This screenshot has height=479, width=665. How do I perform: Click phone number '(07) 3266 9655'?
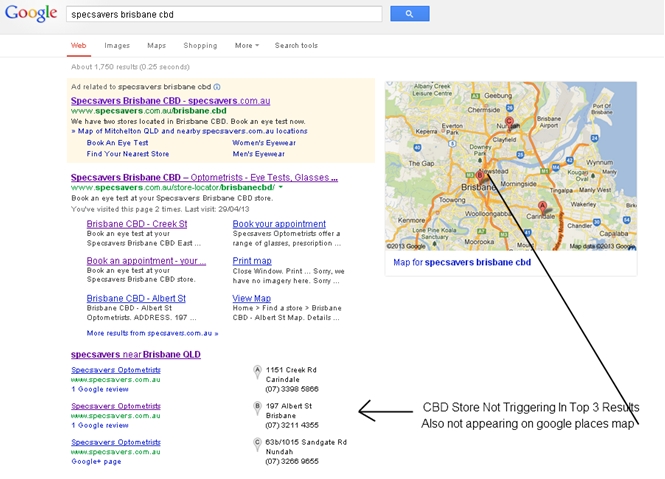click(x=292, y=461)
